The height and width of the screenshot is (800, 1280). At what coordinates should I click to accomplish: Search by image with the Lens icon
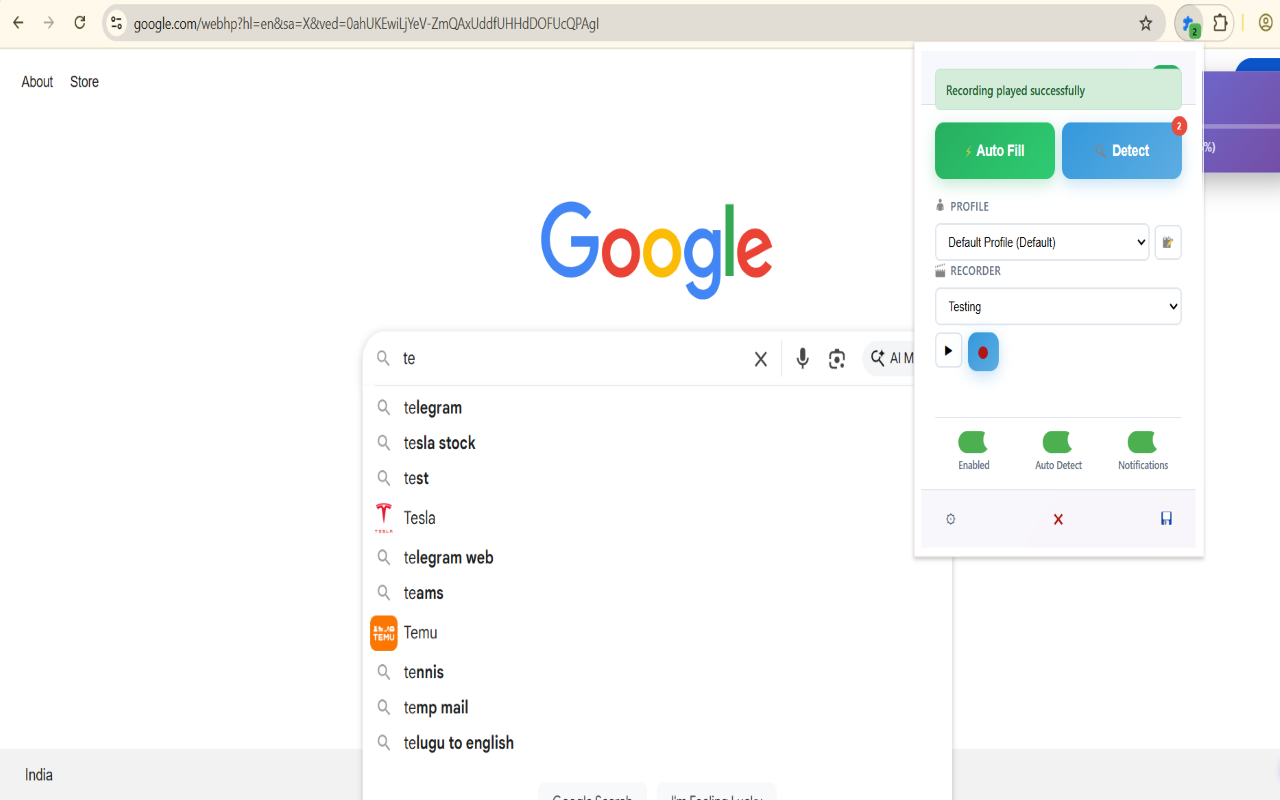coord(837,359)
